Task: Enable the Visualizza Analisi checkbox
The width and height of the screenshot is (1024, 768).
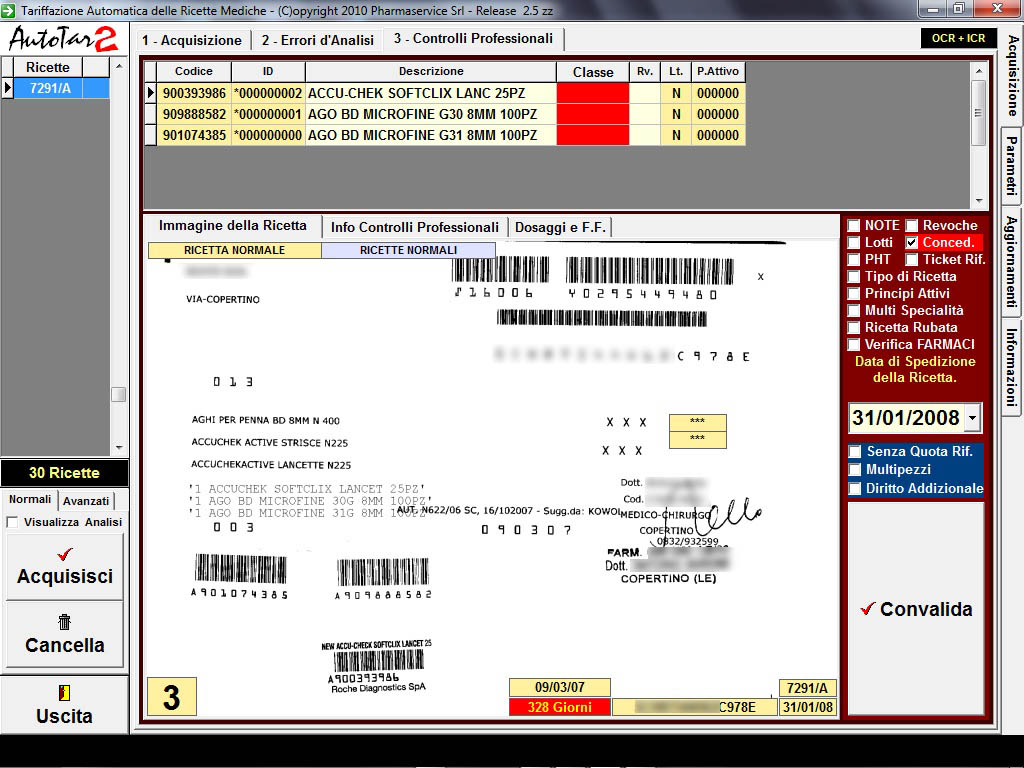Action: (12, 522)
